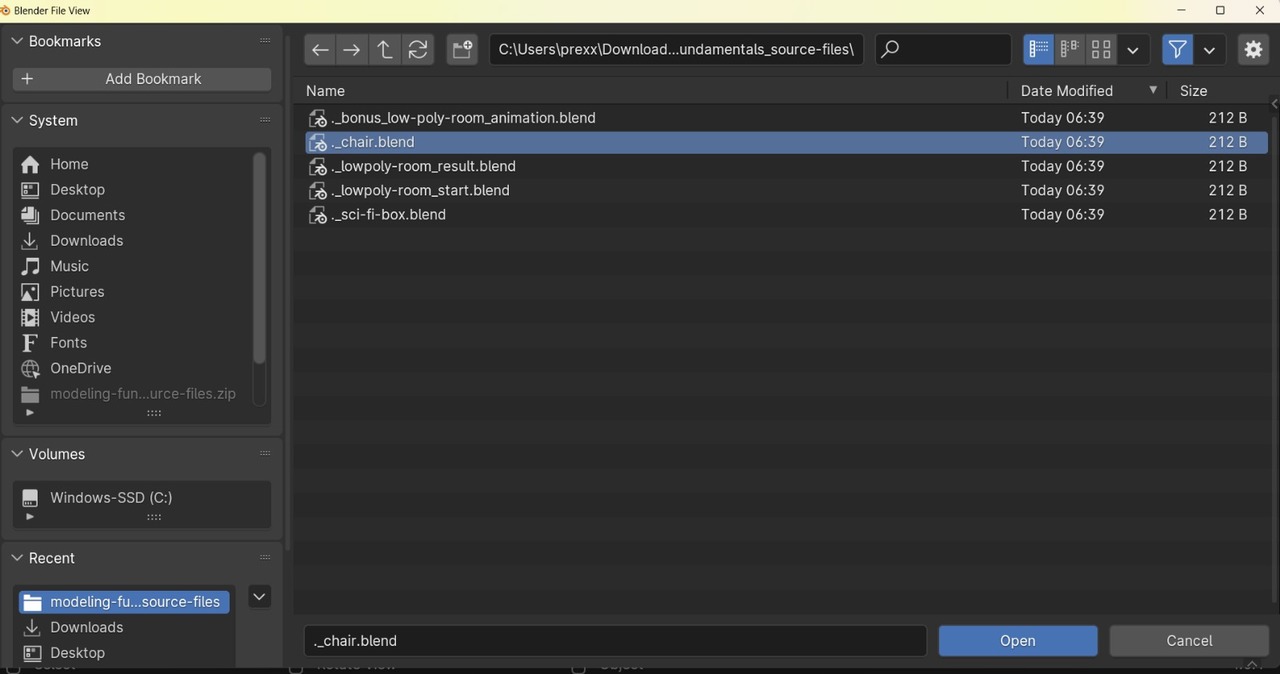Screen dimensions: 1280x674
Task: Toggle the options gear panel
Action: 1253,49
